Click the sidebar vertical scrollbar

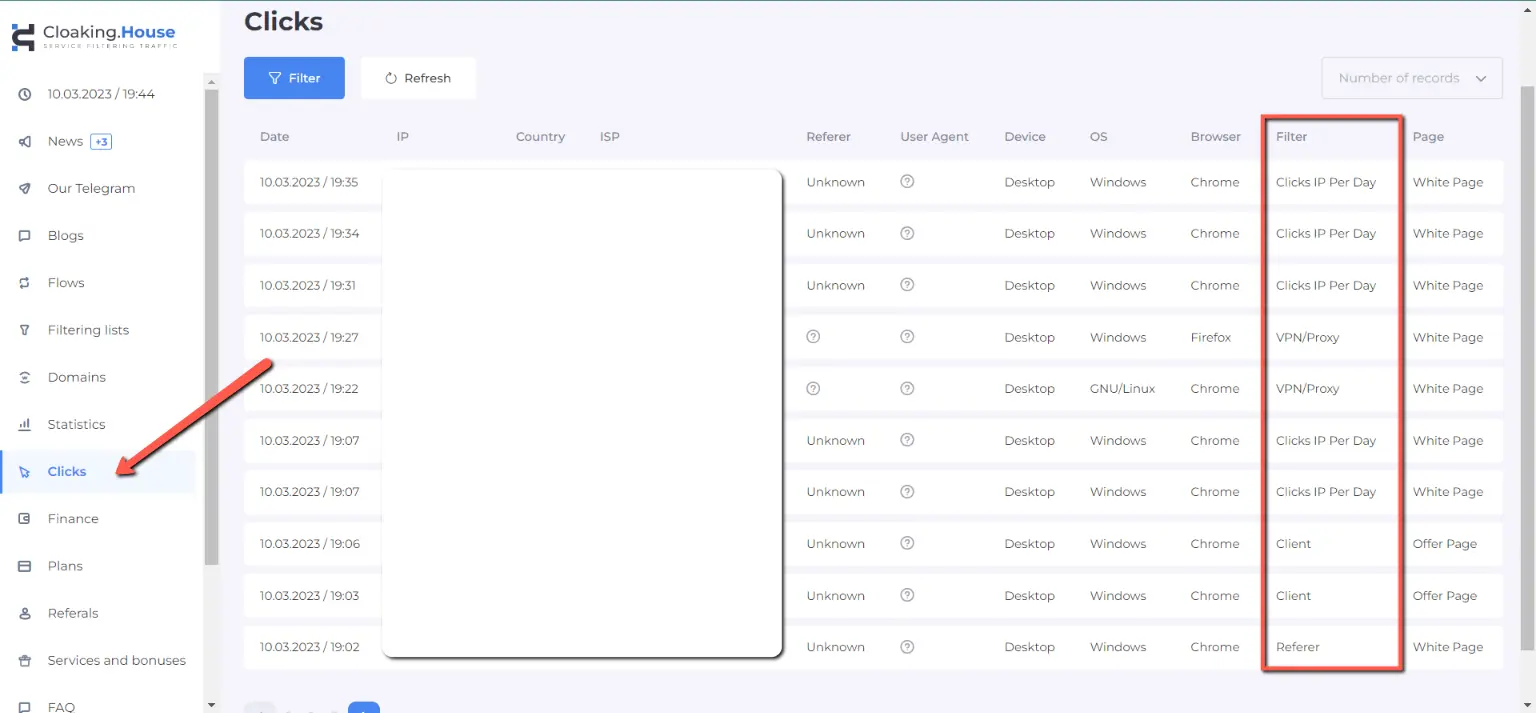pos(211,330)
